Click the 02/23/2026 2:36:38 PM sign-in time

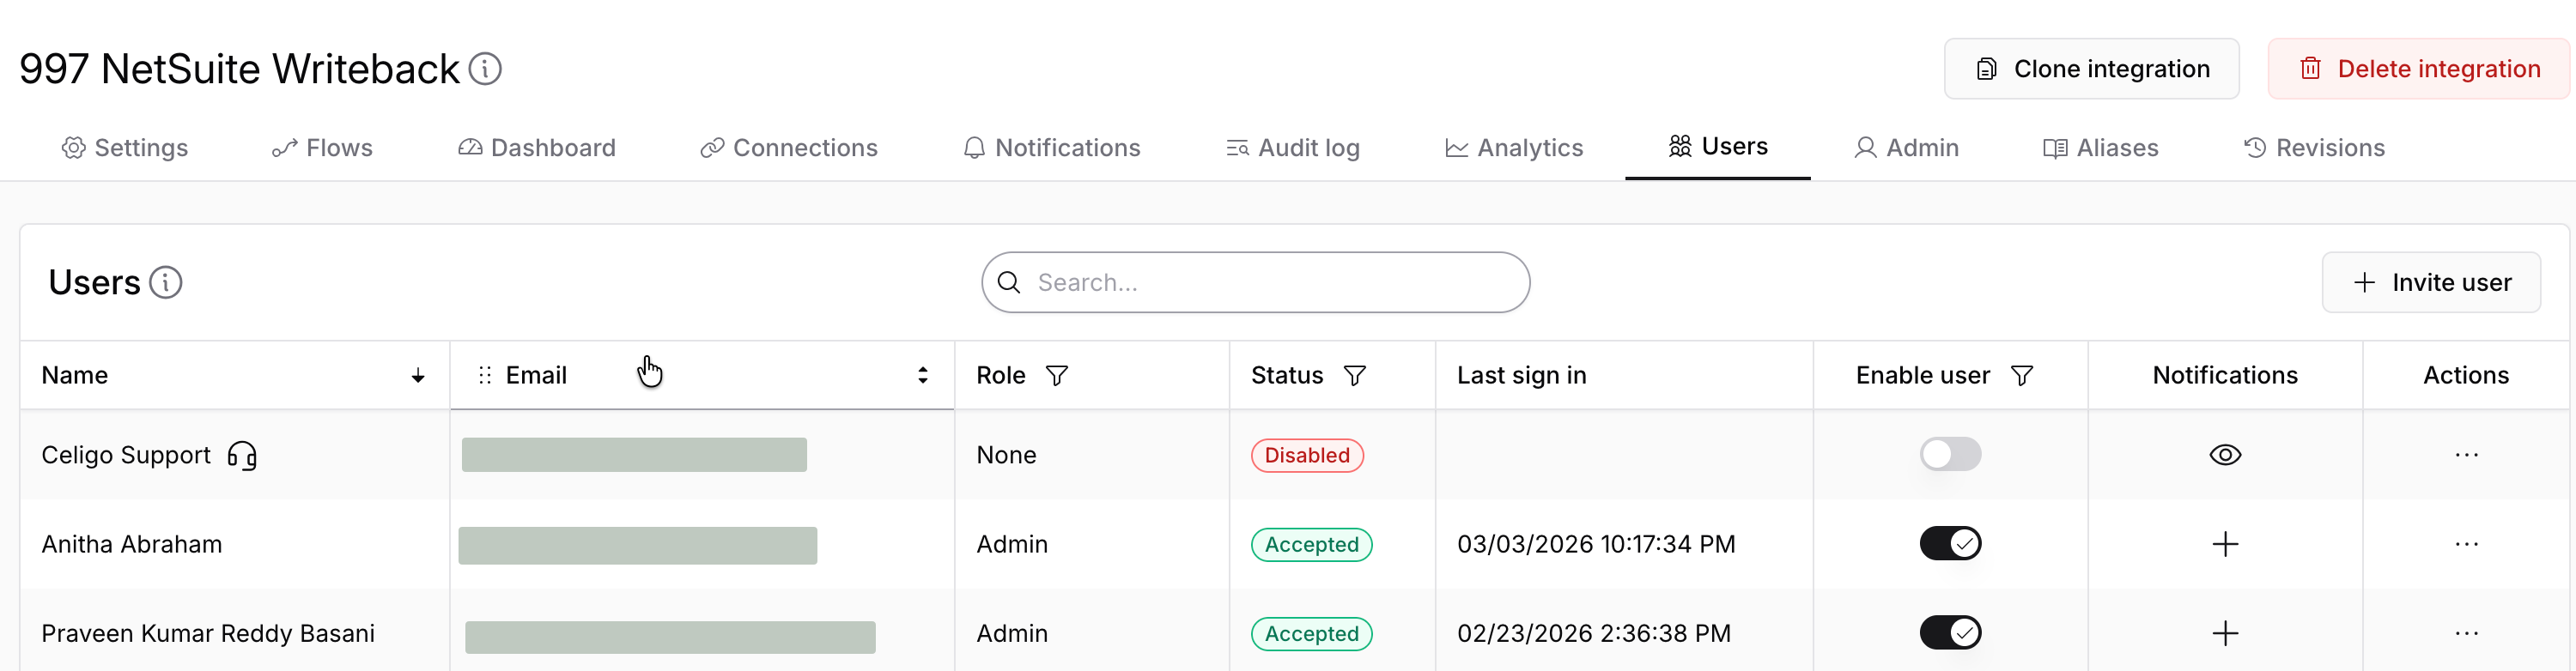[1594, 633]
